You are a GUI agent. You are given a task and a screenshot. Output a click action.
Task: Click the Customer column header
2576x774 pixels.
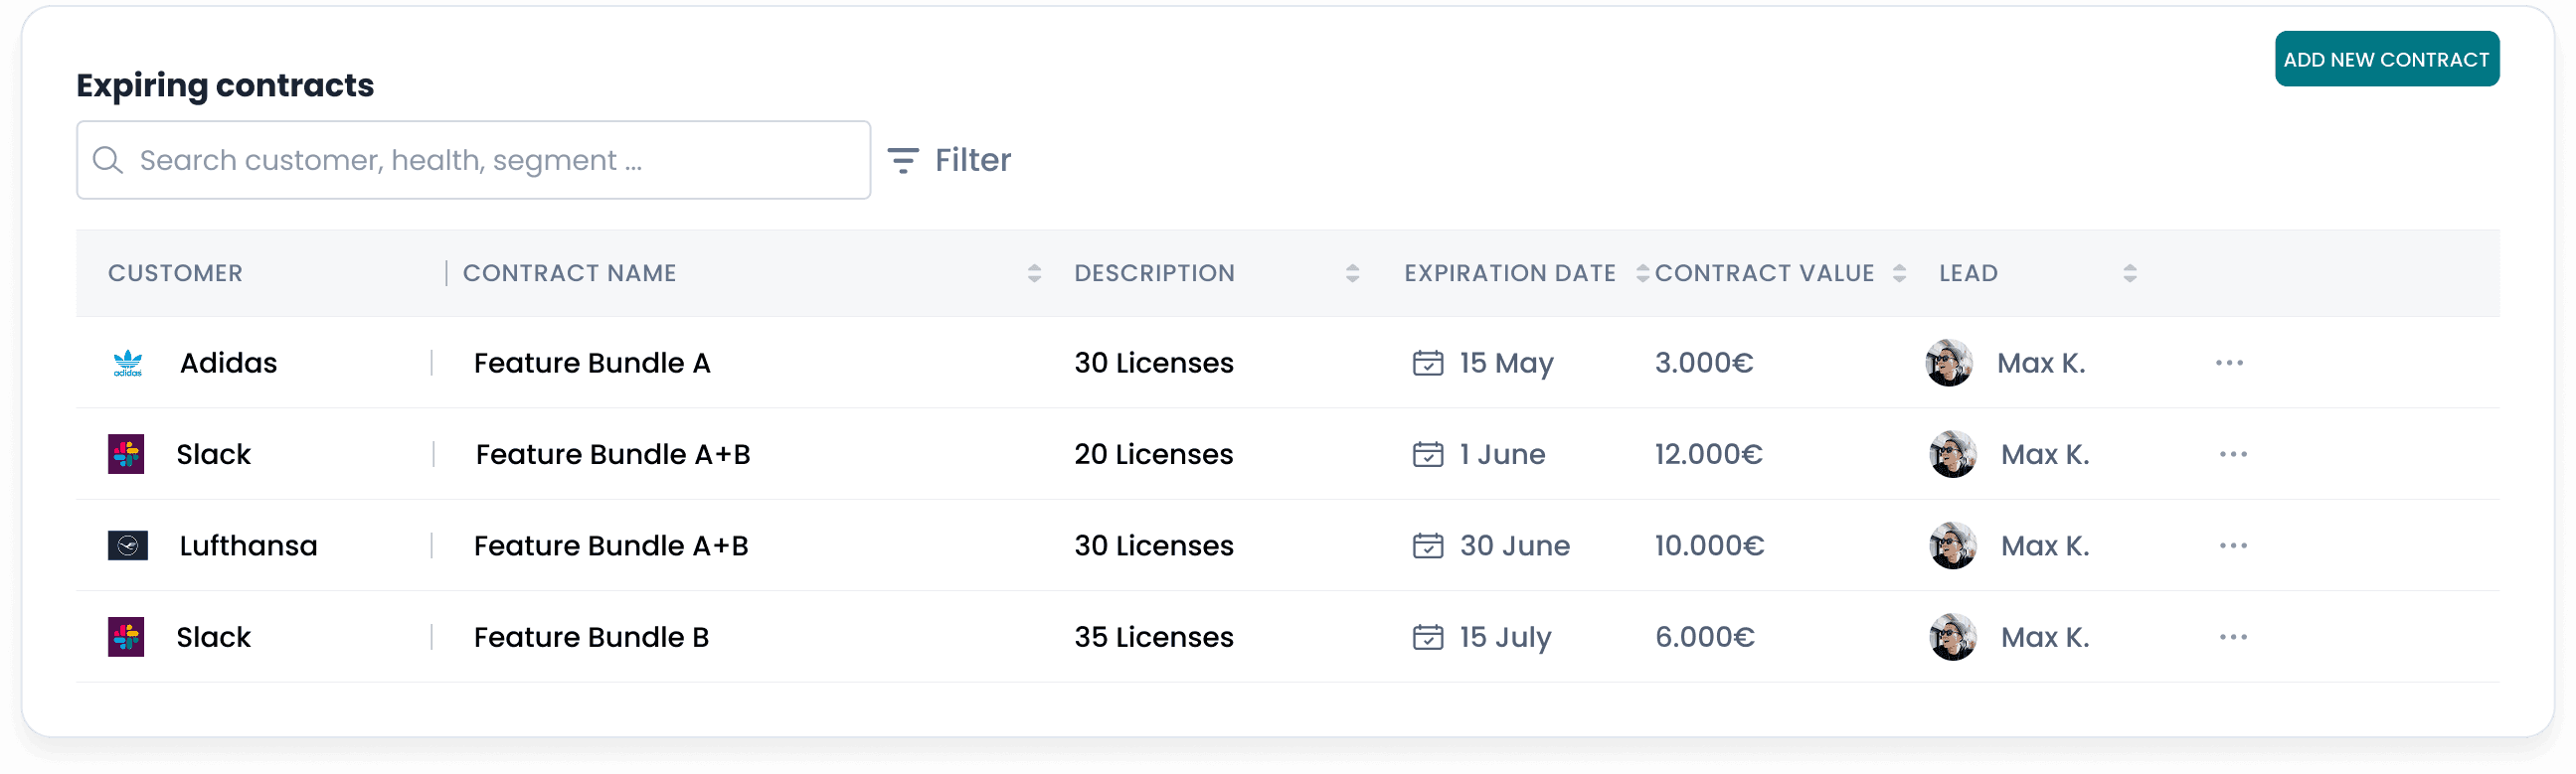175,273
